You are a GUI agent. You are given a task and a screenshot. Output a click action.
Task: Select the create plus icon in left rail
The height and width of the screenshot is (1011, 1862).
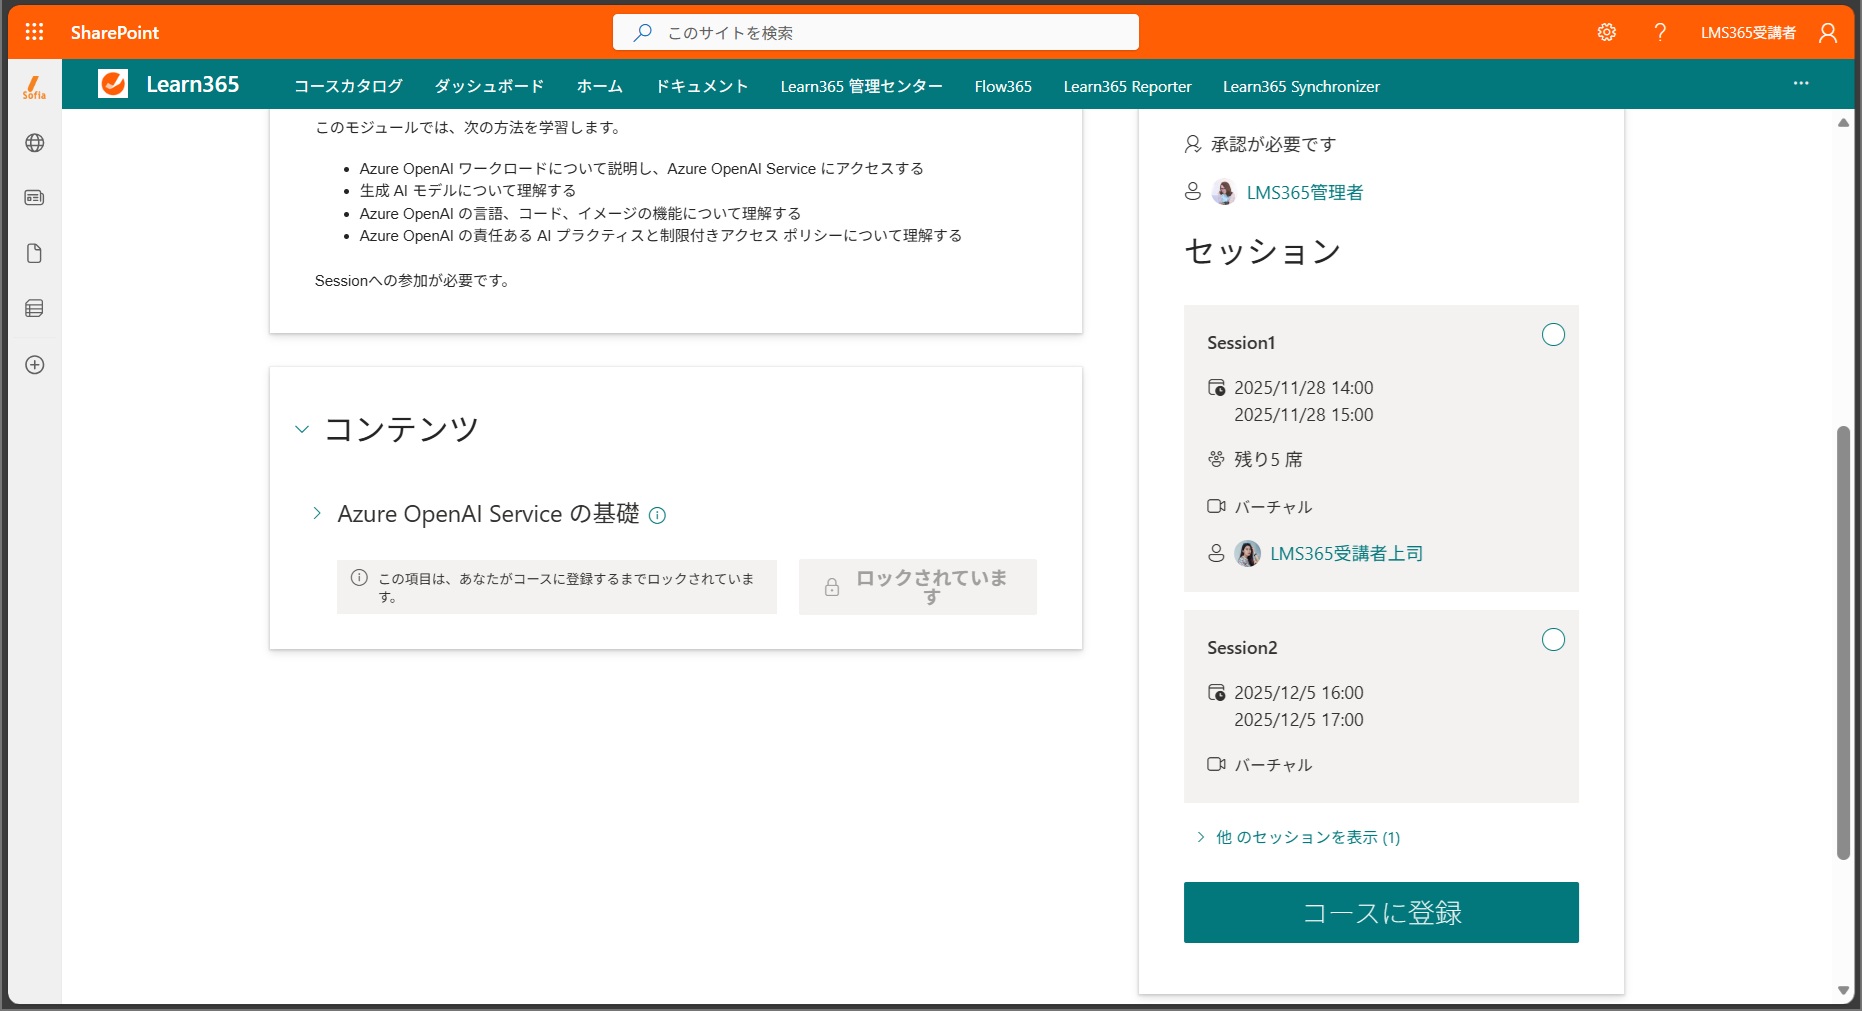pyautogui.click(x=35, y=365)
